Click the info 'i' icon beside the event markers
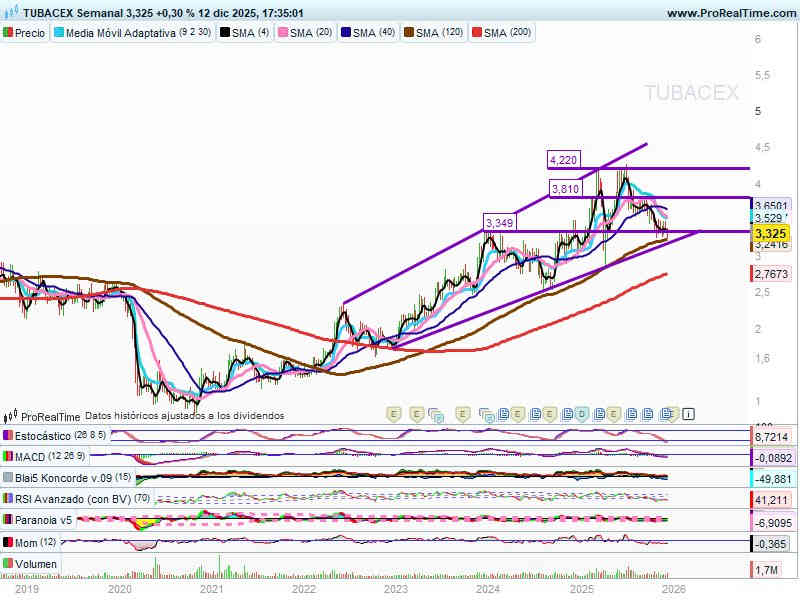 pos(688,412)
